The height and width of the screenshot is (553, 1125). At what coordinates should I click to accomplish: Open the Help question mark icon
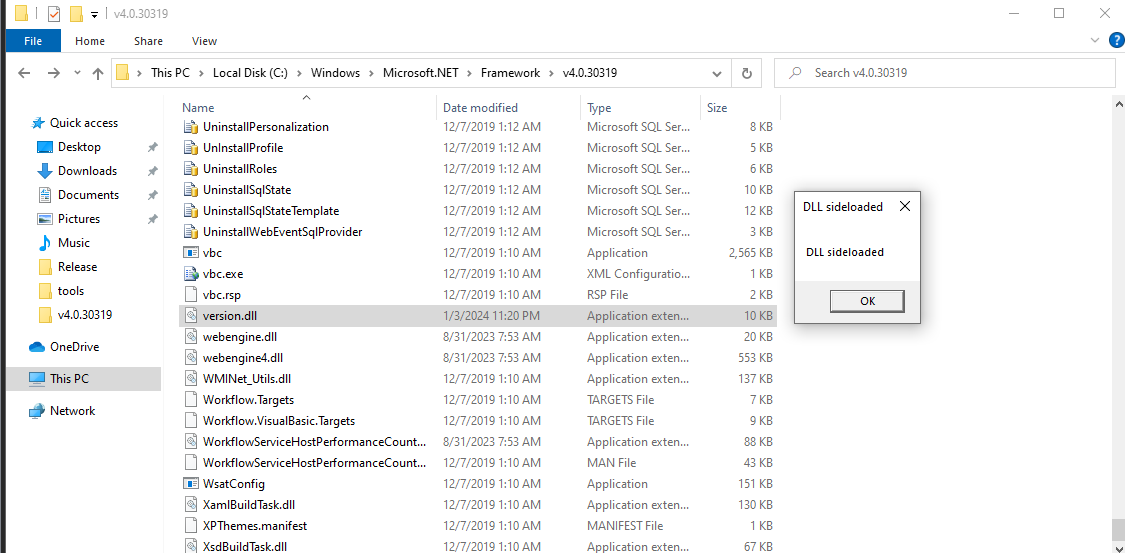pyautogui.click(x=1116, y=40)
